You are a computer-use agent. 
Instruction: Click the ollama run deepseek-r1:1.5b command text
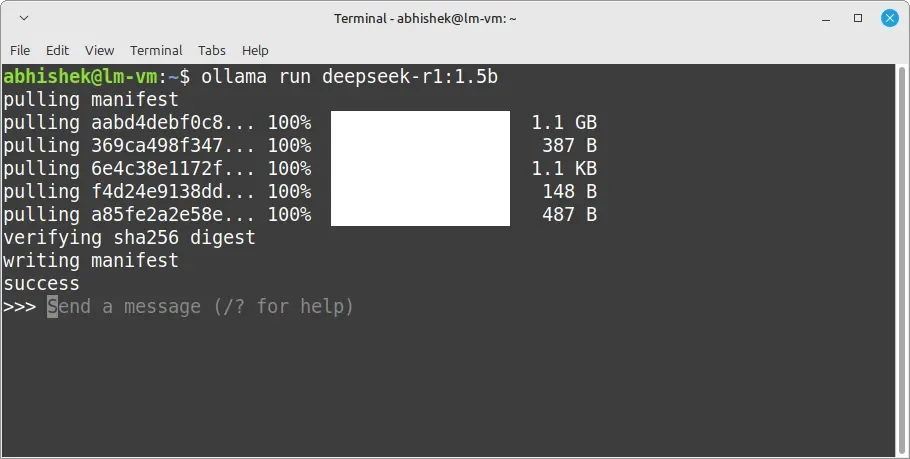pyautogui.click(x=349, y=77)
